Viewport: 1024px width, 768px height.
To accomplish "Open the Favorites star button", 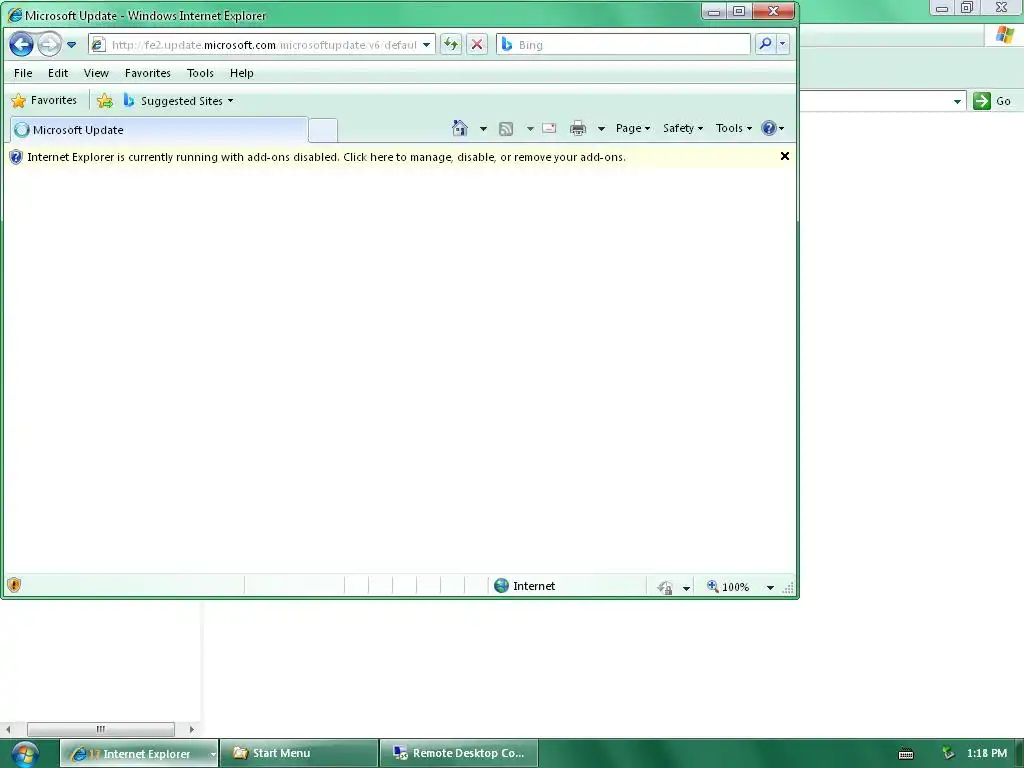I will [44, 101].
